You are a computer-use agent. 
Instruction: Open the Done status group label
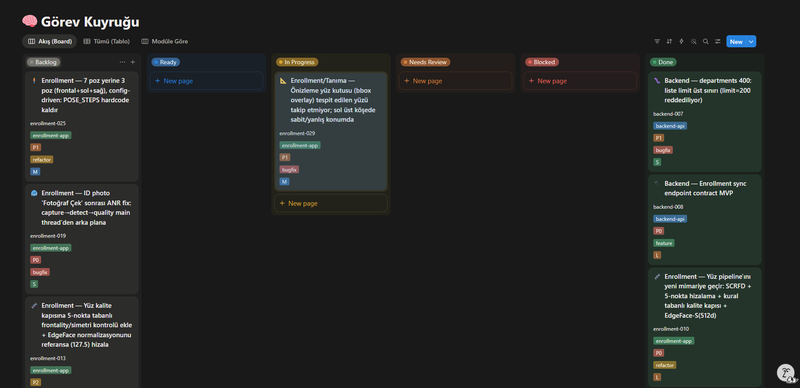[x=663, y=62]
